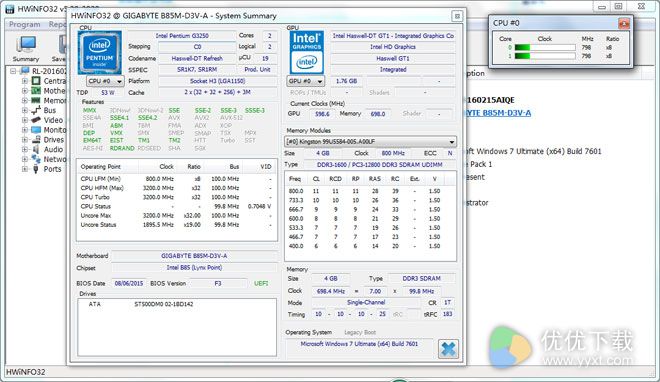Click the Haswell-DT Refresh codename field
Image resolution: width=660 pixels, height=382 pixels.
pyautogui.click(x=197, y=58)
